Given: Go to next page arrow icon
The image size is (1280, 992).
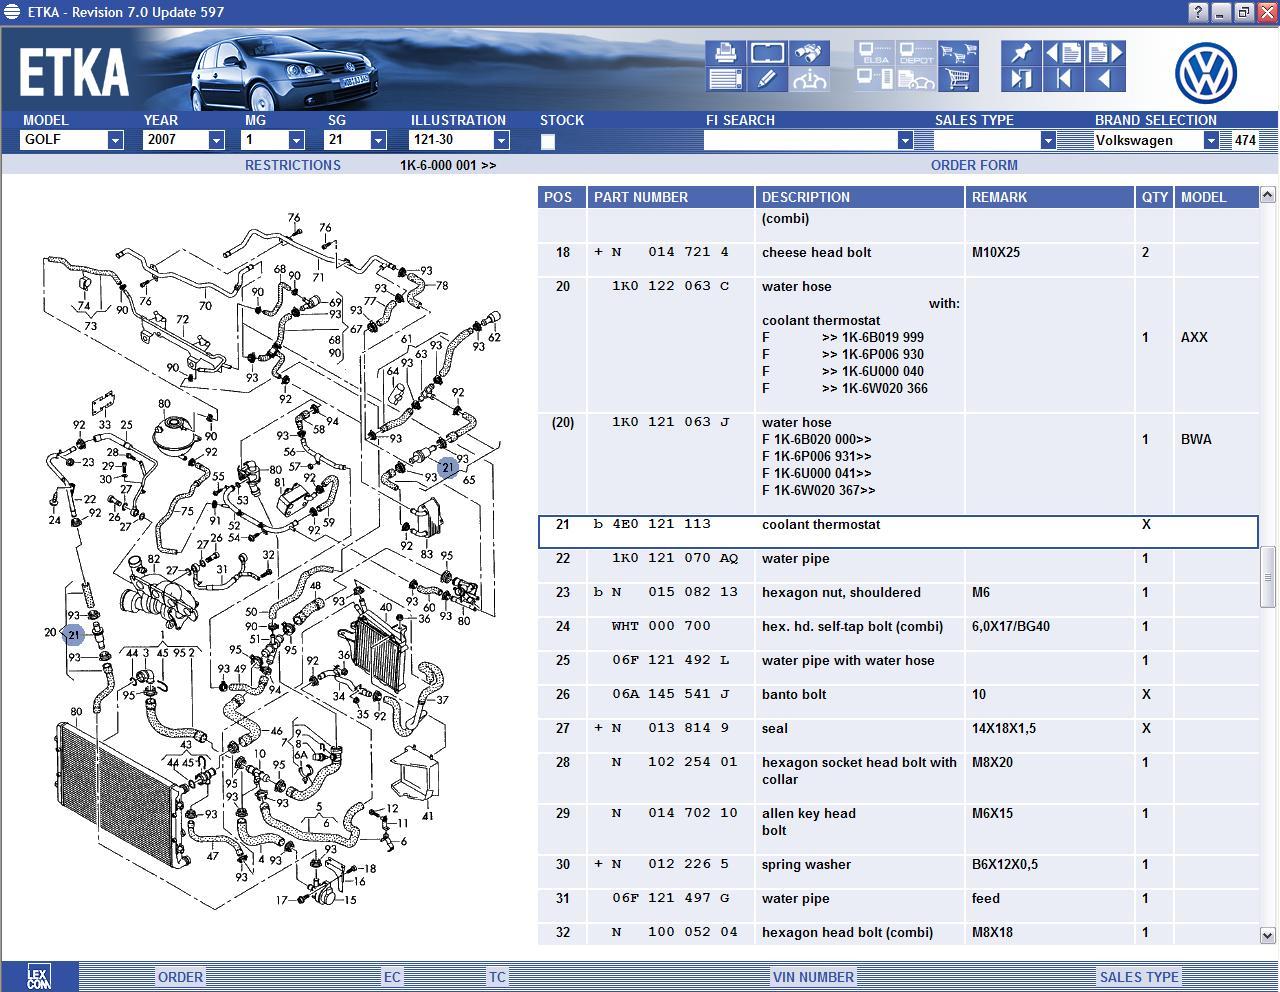Looking at the screenshot, I should tap(1105, 53).
